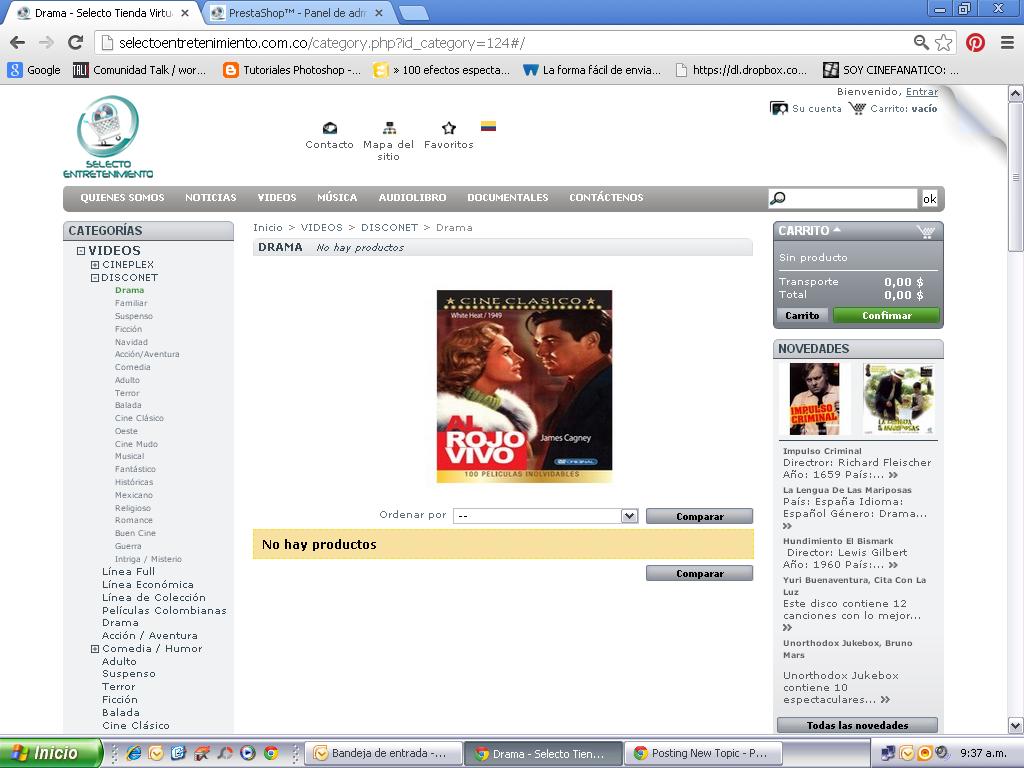The width and height of the screenshot is (1024, 768).
Task: Open Hundimiento El Bismark novedad link
Action: click(838, 541)
